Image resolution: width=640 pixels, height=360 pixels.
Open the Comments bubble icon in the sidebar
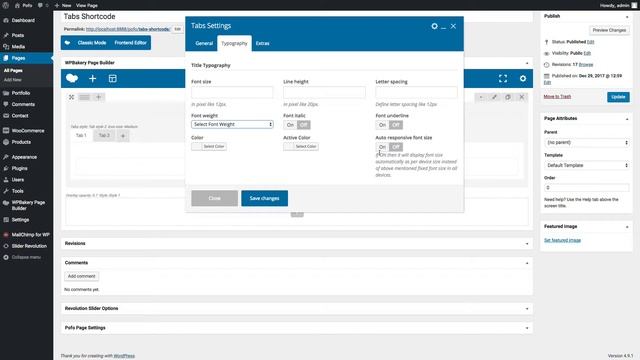click(x=6, y=104)
